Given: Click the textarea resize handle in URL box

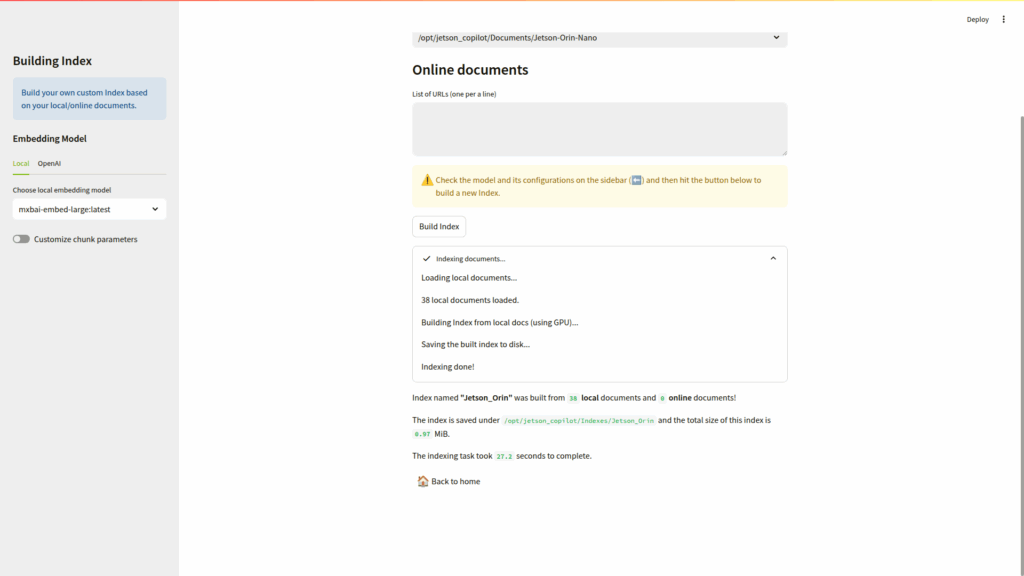Looking at the screenshot, I should click(783, 152).
